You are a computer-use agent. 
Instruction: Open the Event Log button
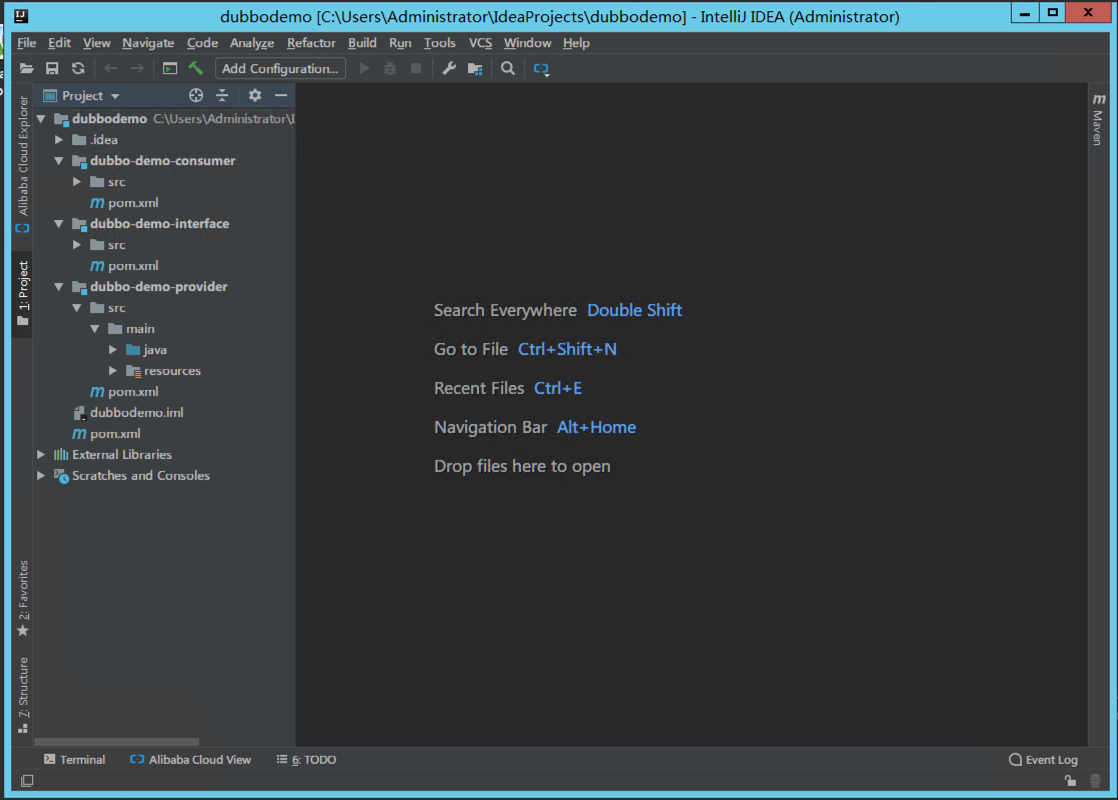pyautogui.click(x=1043, y=760)
